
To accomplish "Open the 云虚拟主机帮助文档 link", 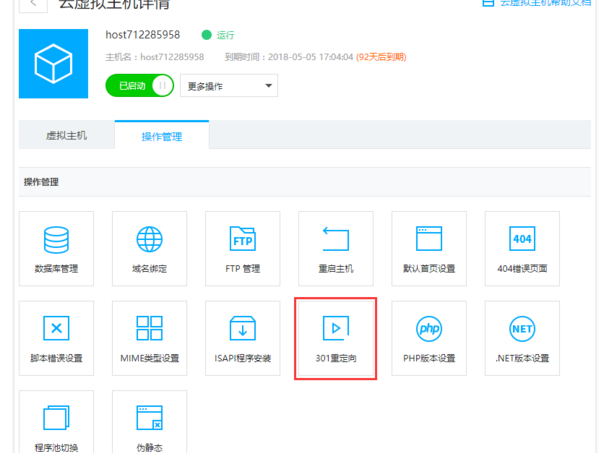I will (x=537, y=3).
